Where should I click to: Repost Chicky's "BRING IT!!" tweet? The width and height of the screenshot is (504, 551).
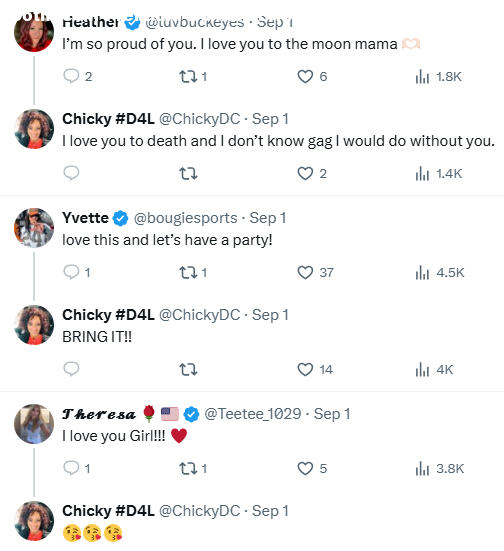click(x=188, y=370)
